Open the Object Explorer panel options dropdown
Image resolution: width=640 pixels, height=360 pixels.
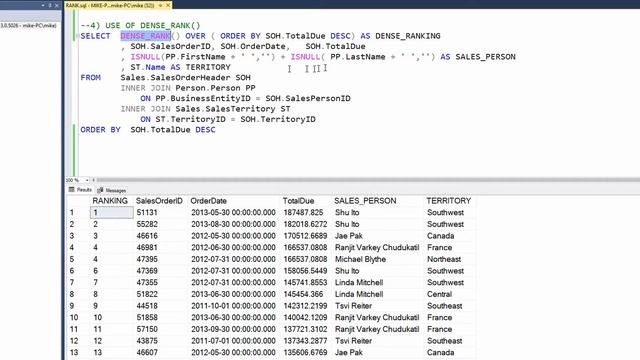(x=43, y=5)
